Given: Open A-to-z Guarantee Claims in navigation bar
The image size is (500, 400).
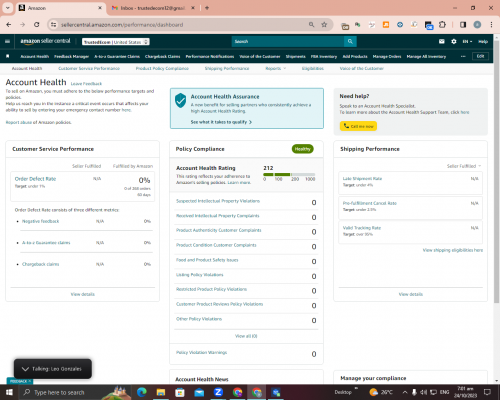Looking at the screenshot, I should [x=117, y=56].
